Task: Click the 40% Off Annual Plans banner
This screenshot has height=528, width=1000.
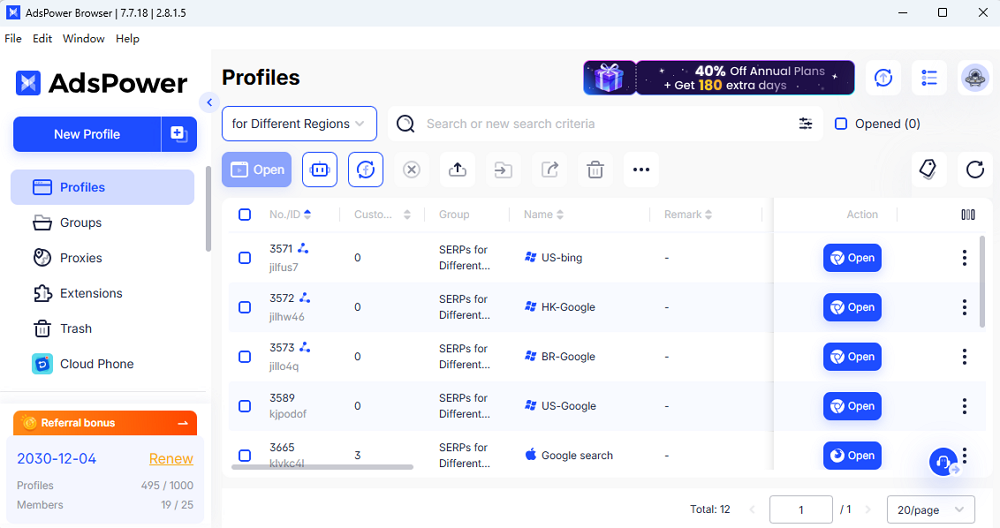Action: 745,78
